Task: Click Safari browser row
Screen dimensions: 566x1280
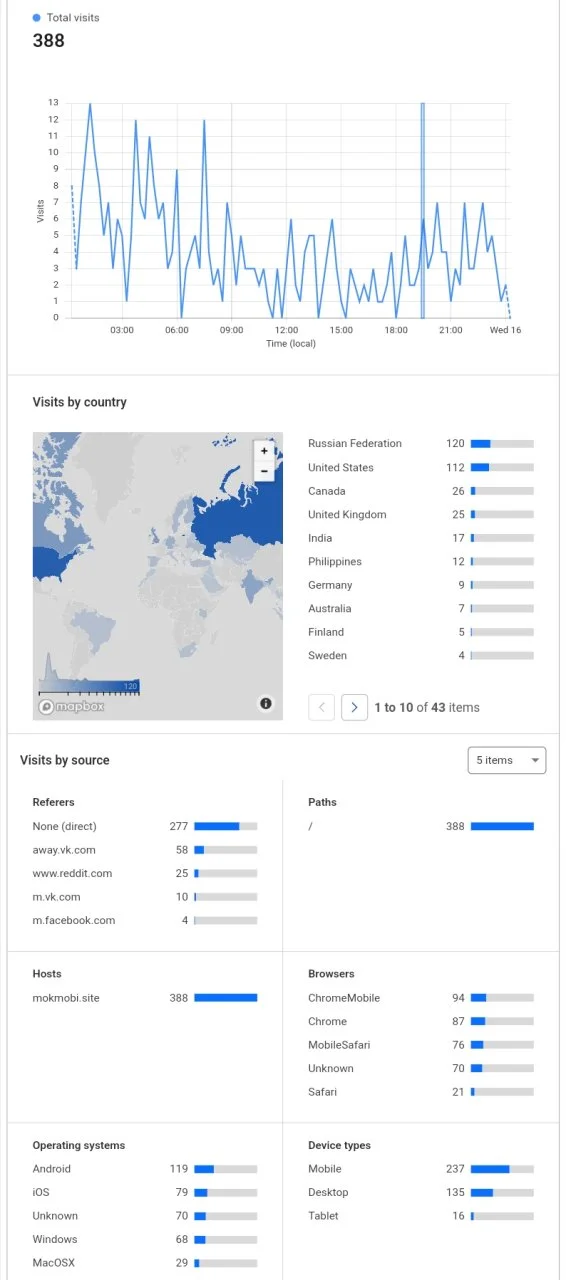Action: point(421,1092)
